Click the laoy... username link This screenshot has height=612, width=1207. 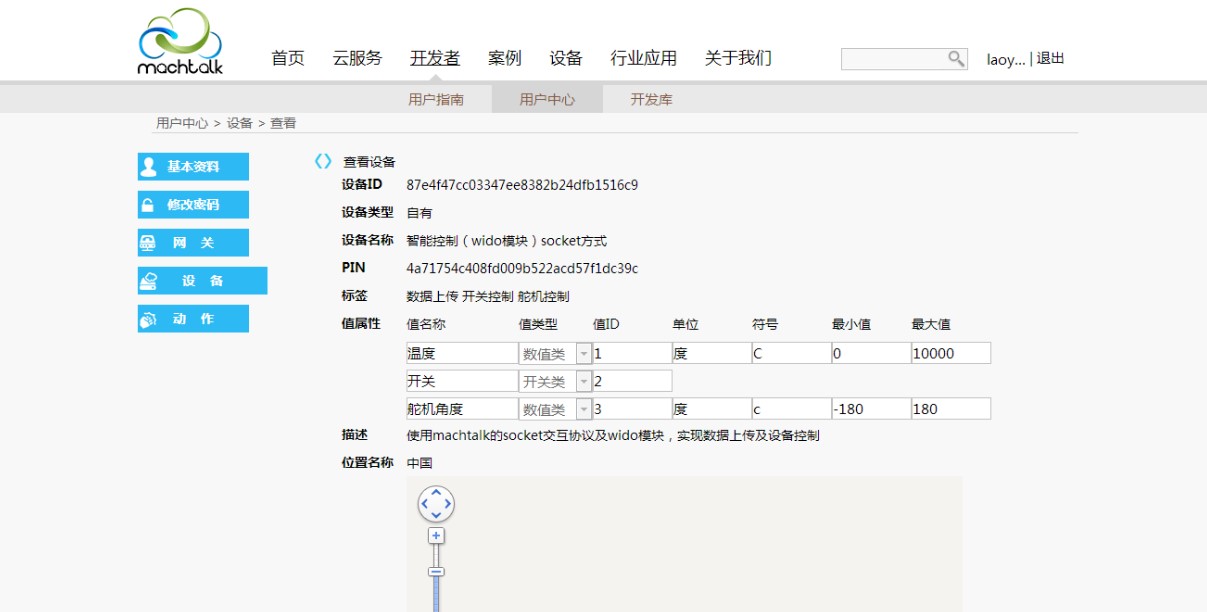pyautogui.click(x=1006, y=59)
